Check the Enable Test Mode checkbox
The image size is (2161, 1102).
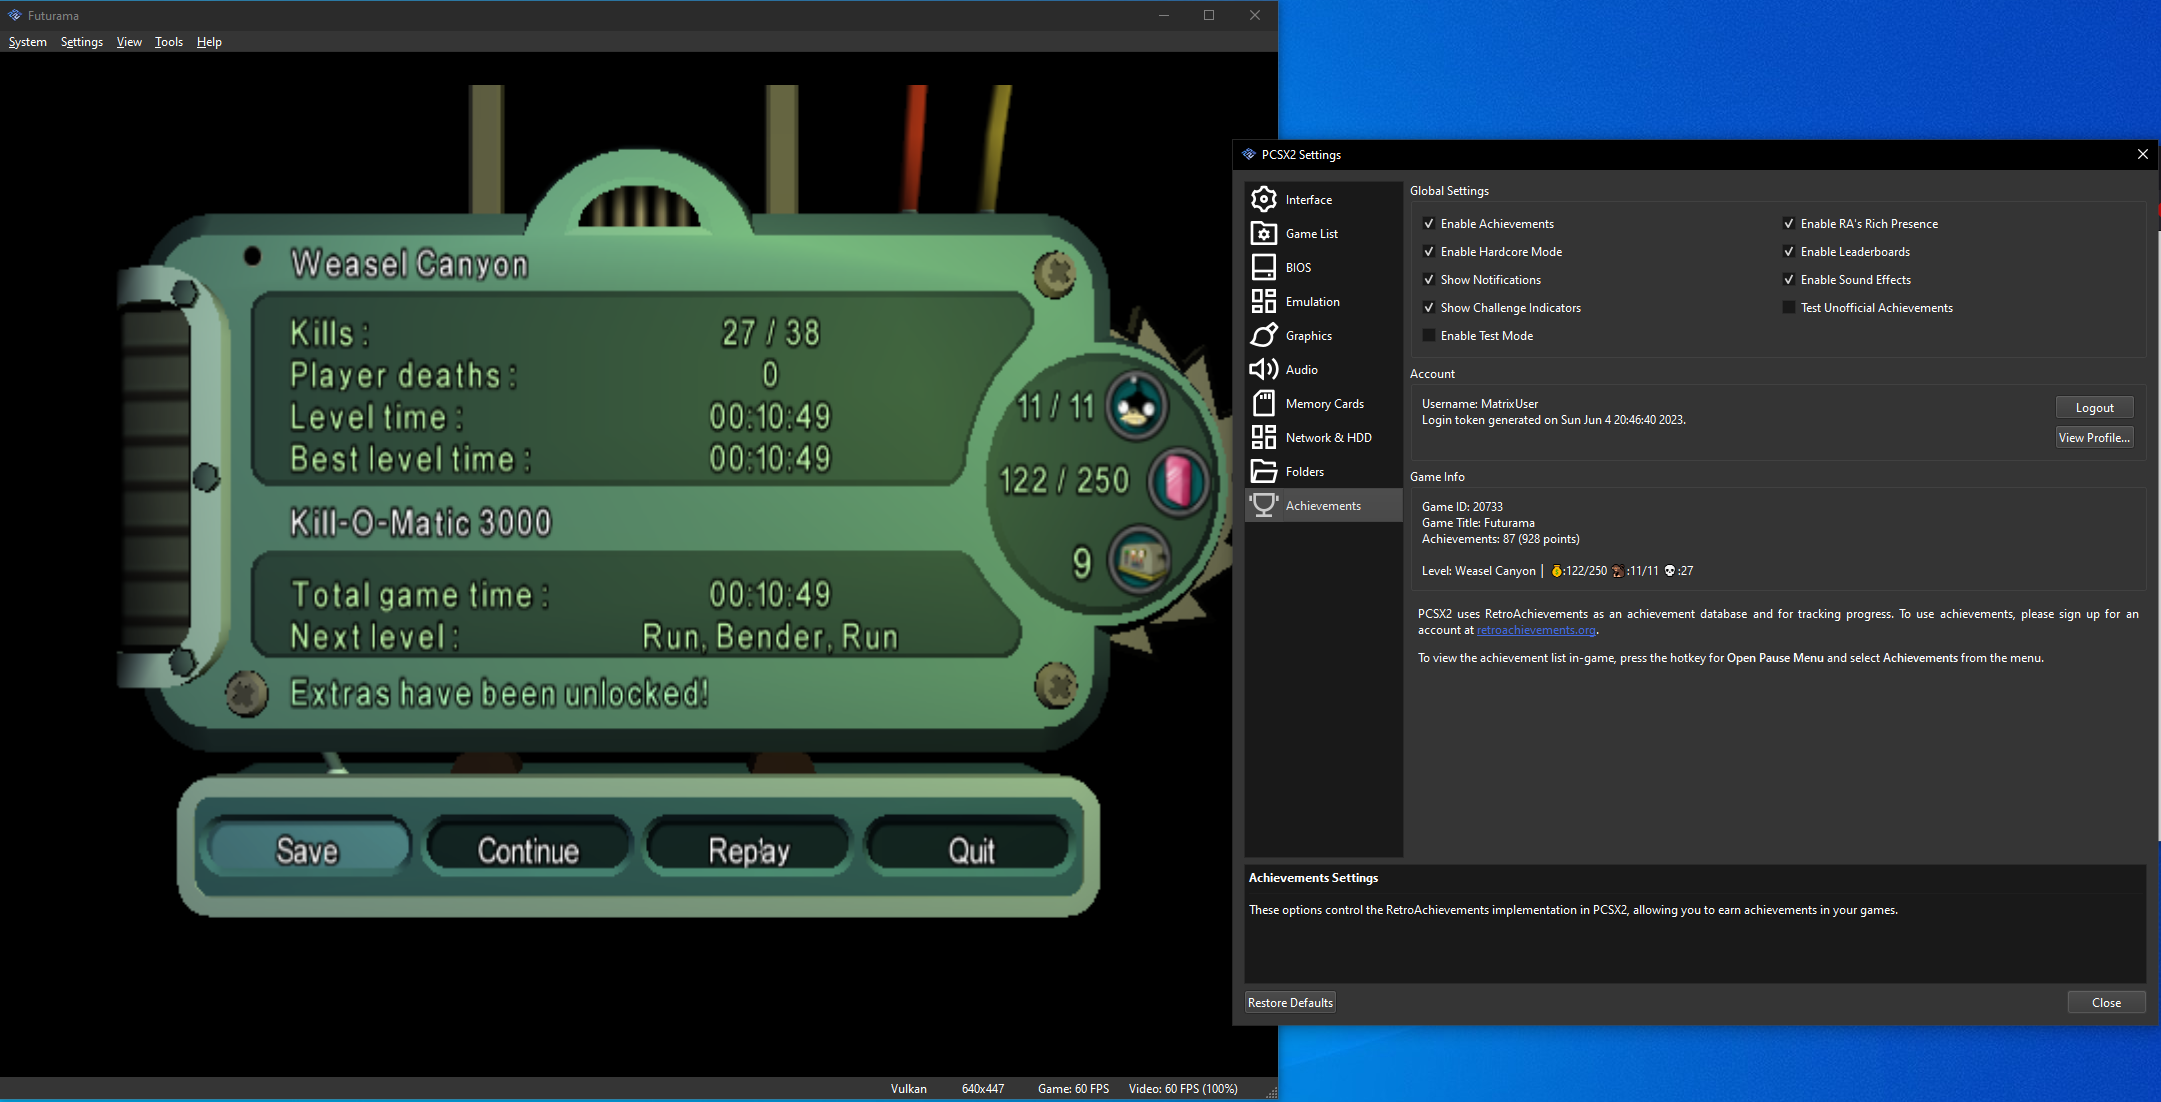1429,336
